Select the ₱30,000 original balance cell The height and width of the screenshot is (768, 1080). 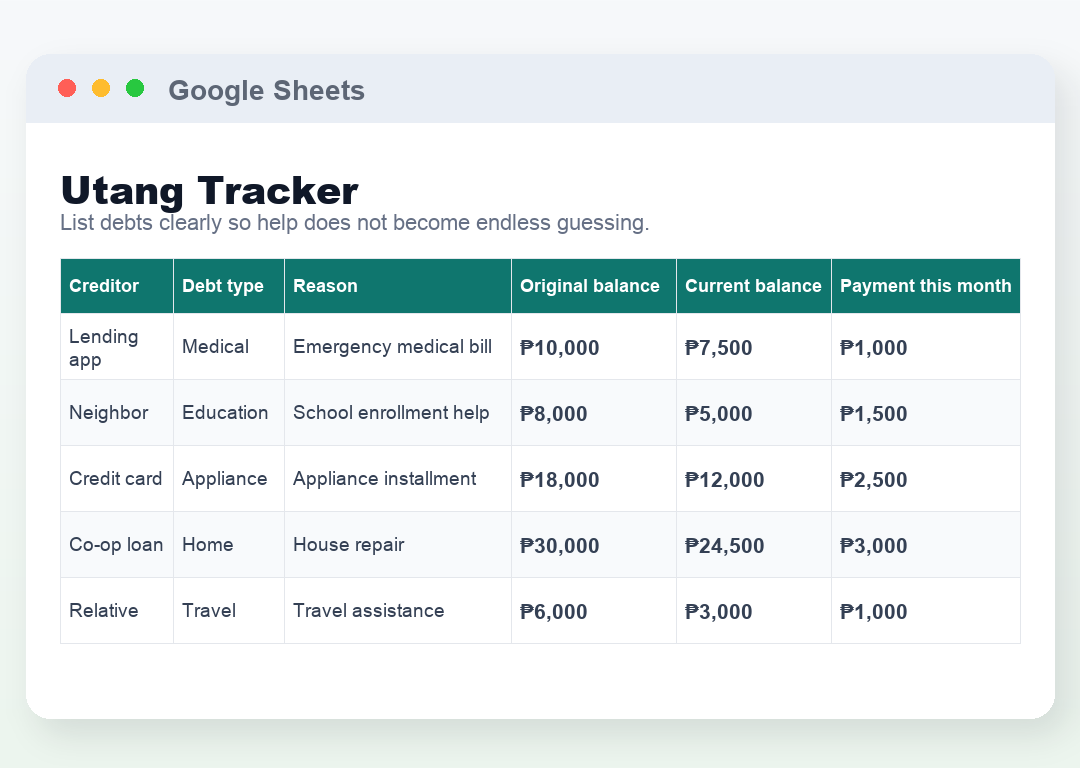coord(594,545)
